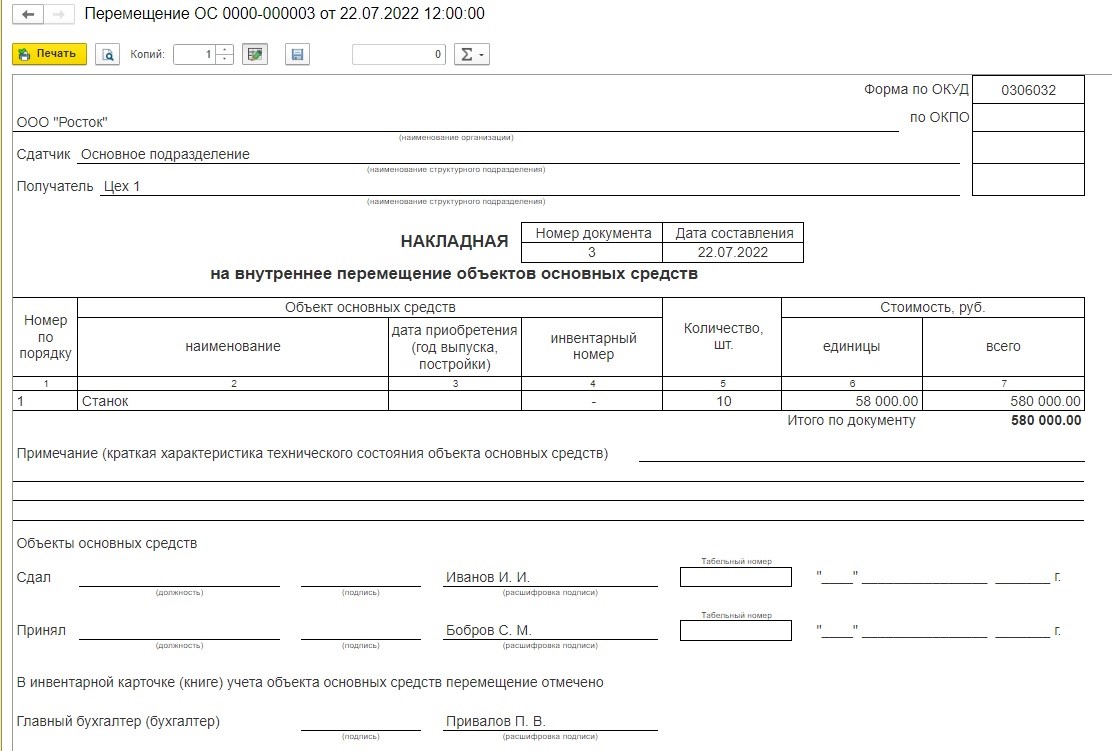
Task: Click the name Иванов И. И.
Action: coord(488,577)
